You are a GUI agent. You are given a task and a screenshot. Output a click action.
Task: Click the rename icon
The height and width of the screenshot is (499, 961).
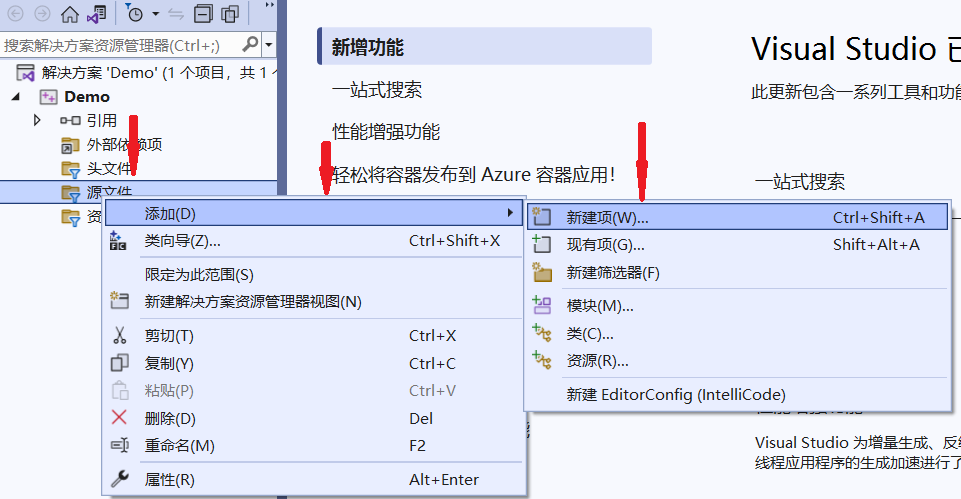click(x=119, y=445)
